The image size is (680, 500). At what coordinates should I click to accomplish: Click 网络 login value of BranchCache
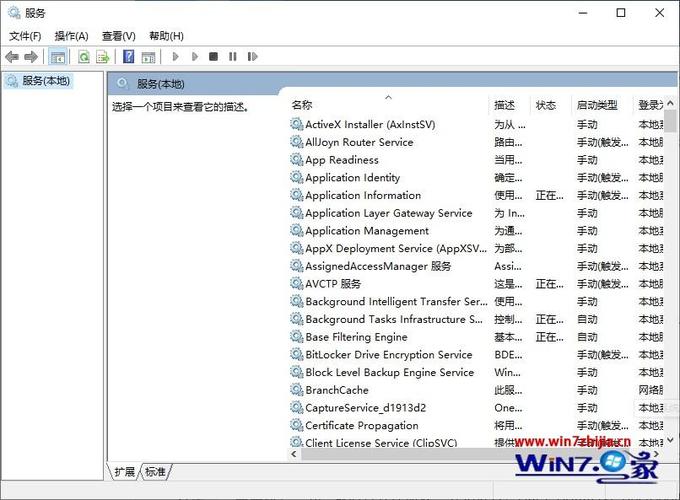pyautogui.click(x=651, y=390)
